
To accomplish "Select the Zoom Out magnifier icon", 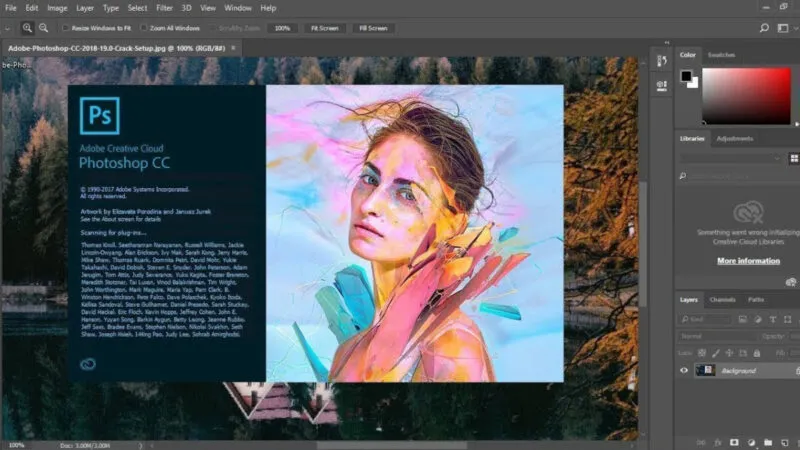I will tap(44, 28).
